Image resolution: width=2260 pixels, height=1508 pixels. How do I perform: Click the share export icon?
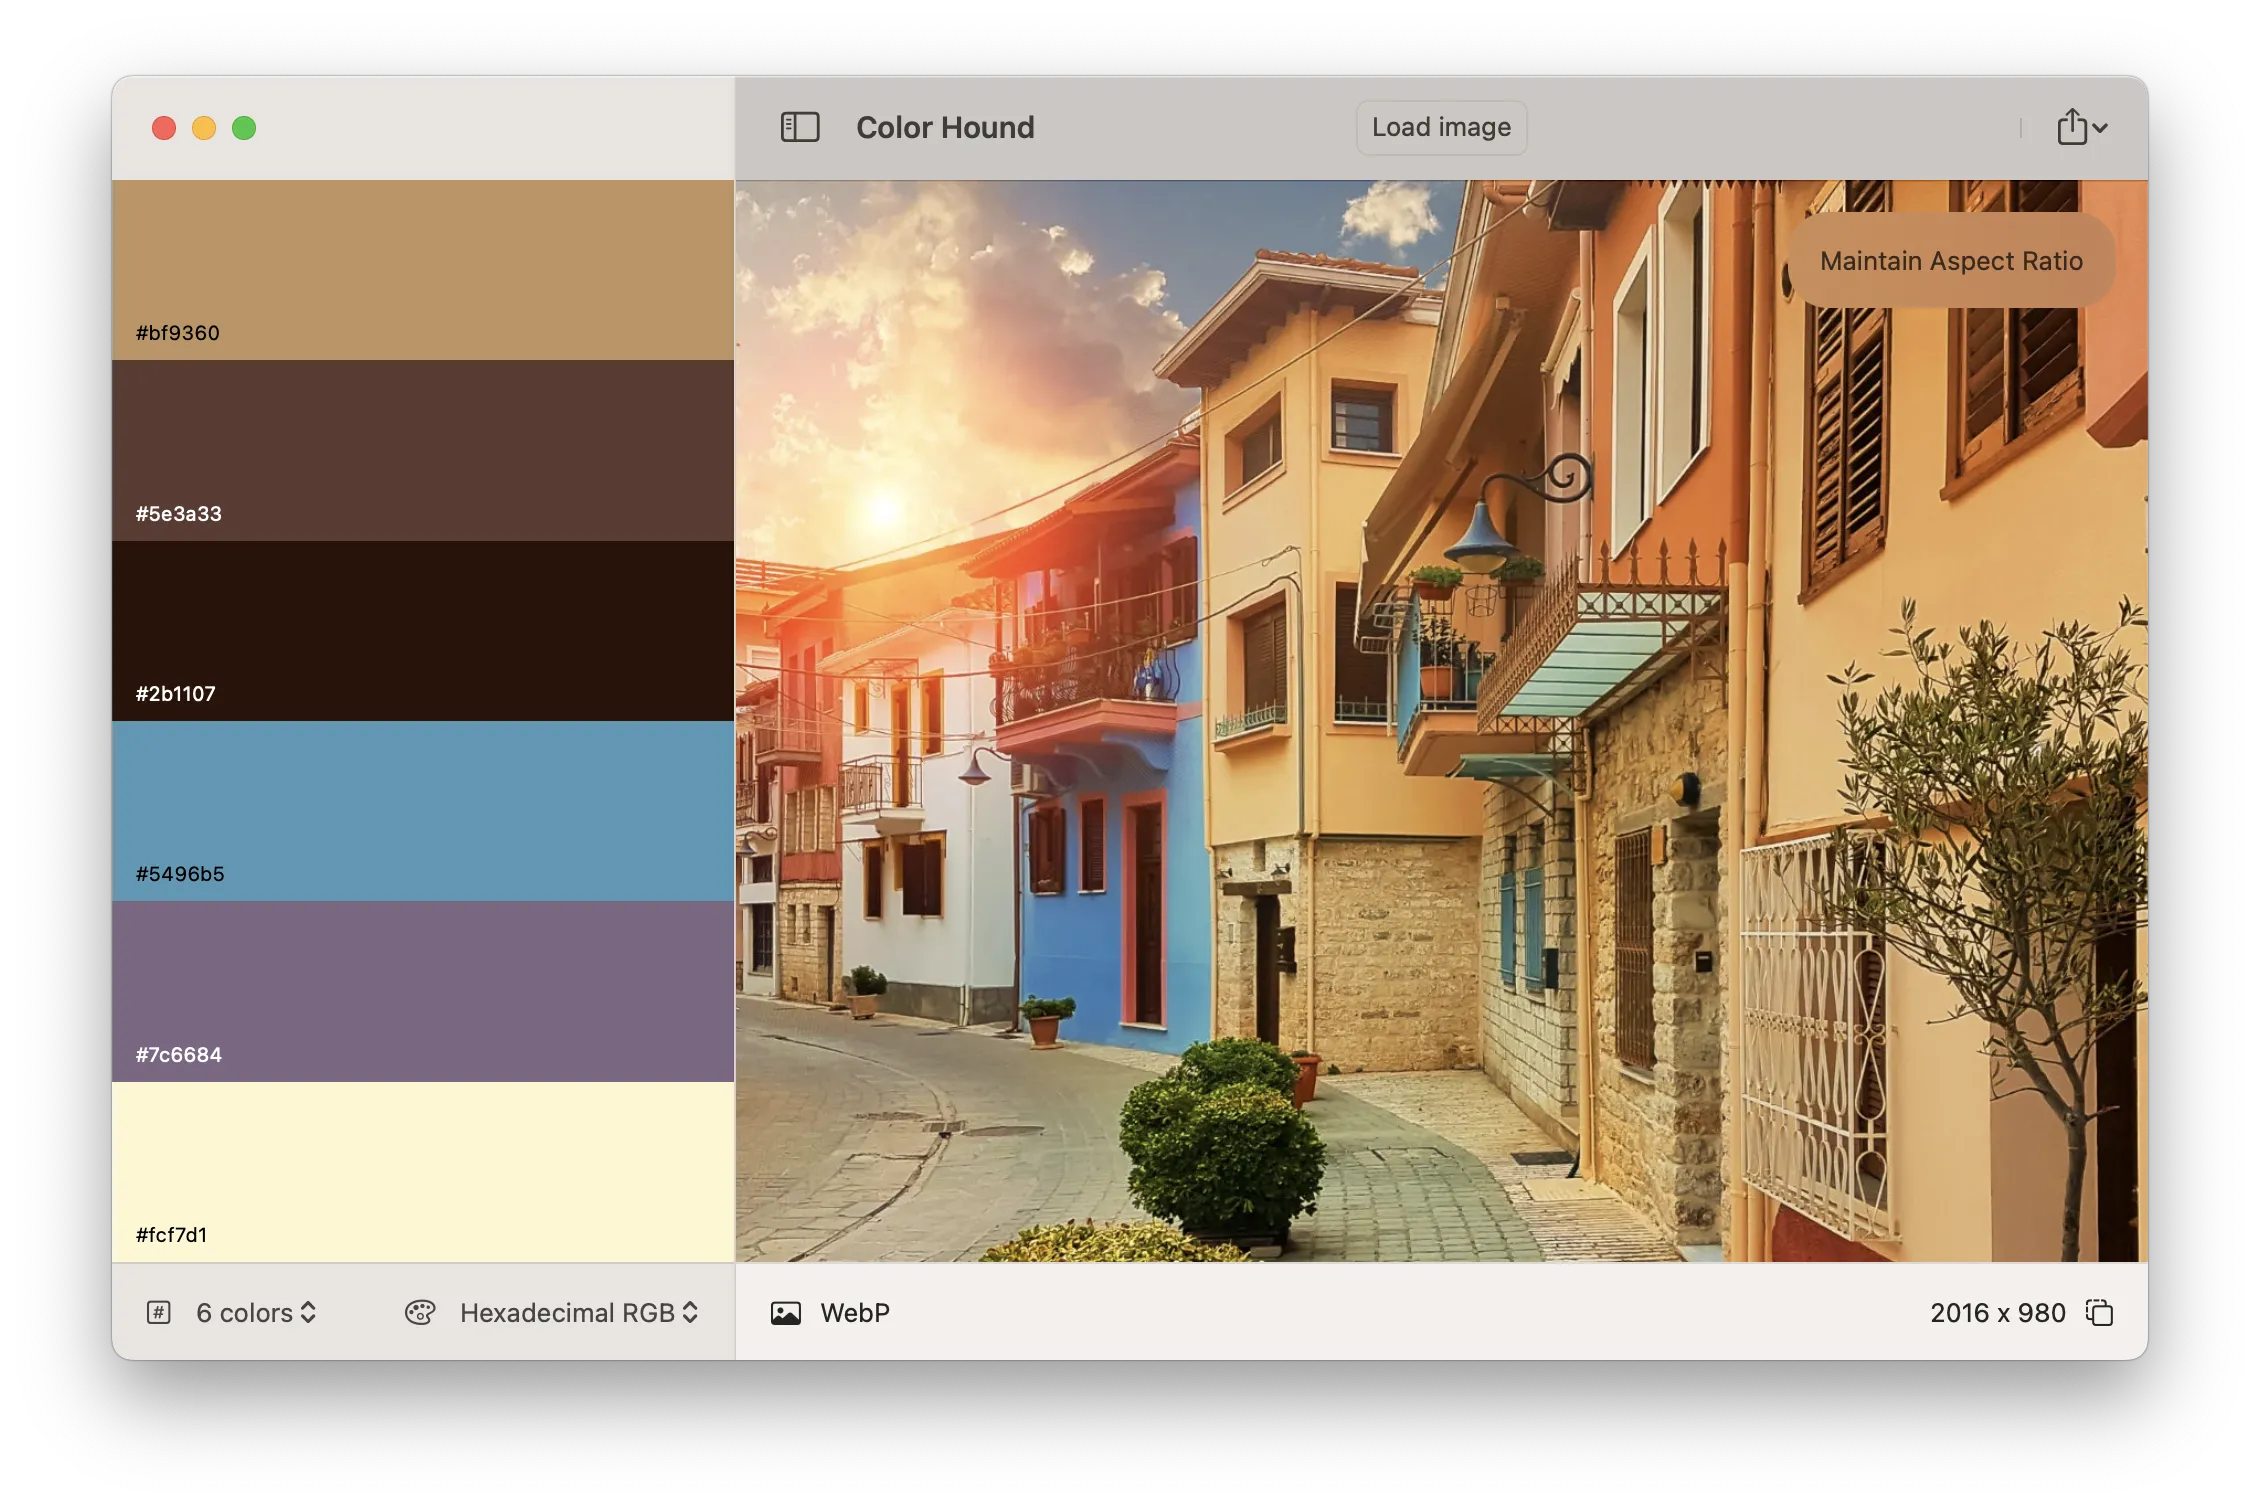tap(2072, 127)
